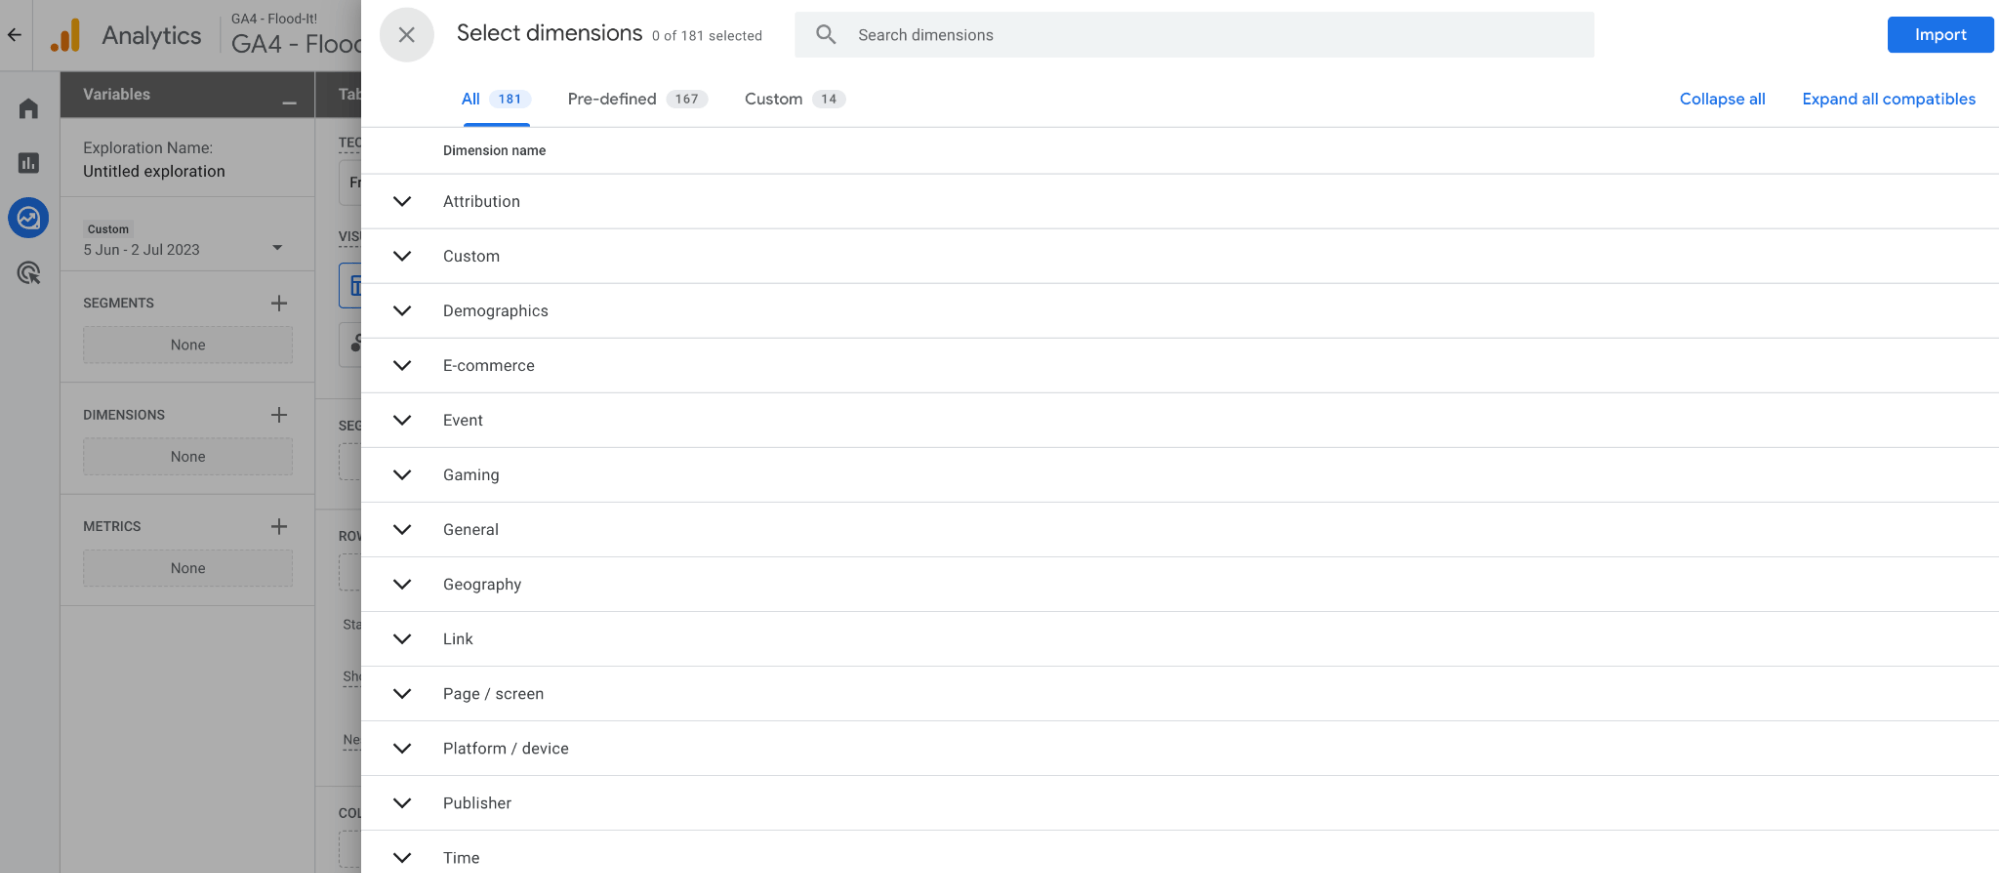Expand the Geography category chevron

pos(402,584)
